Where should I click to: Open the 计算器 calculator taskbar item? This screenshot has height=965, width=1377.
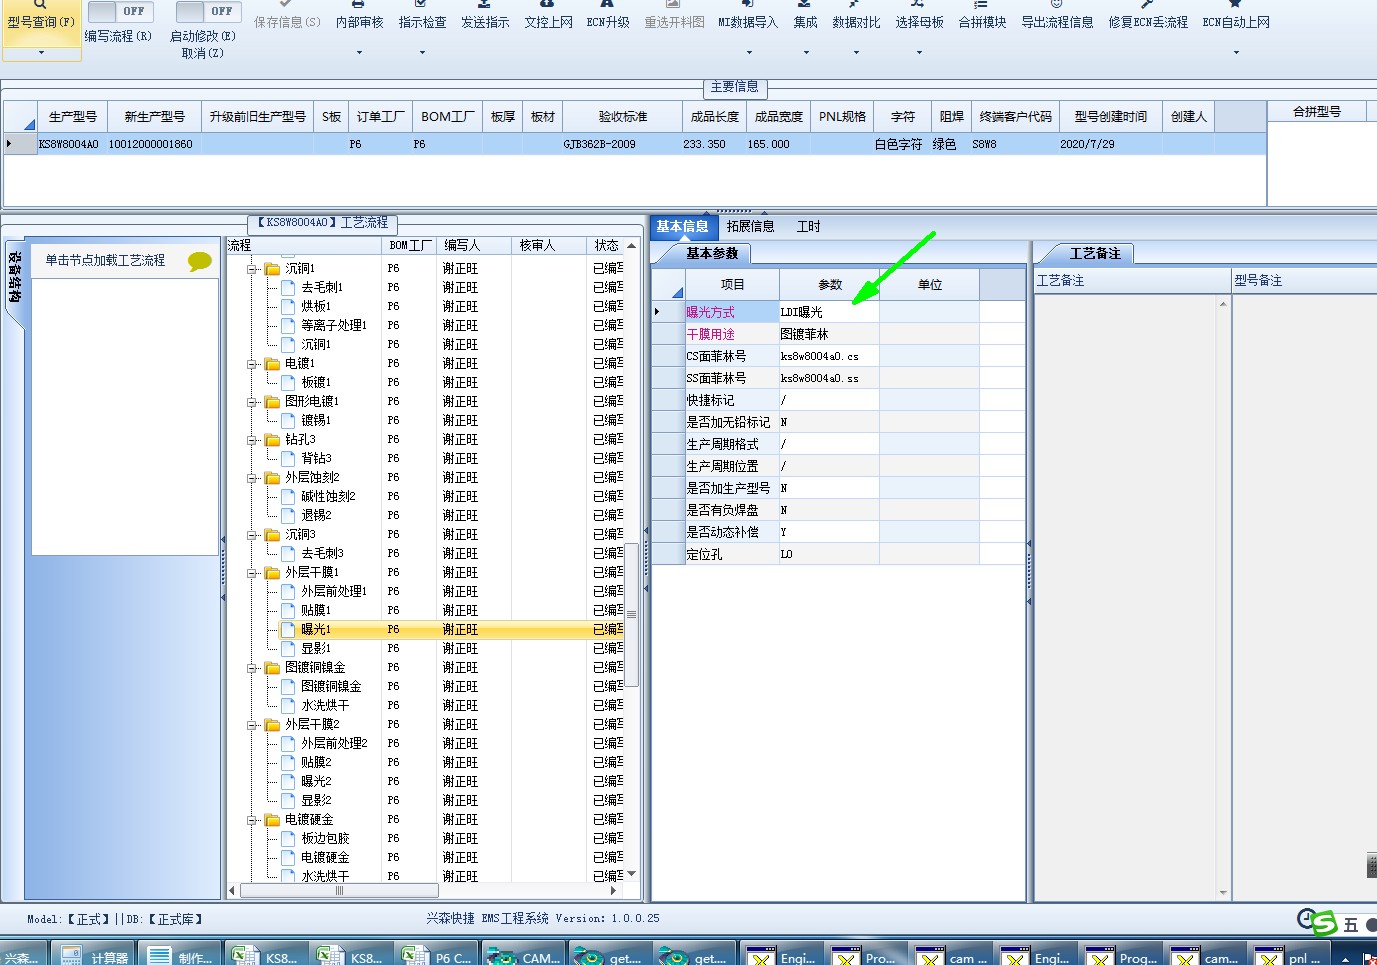coord(95,956)
